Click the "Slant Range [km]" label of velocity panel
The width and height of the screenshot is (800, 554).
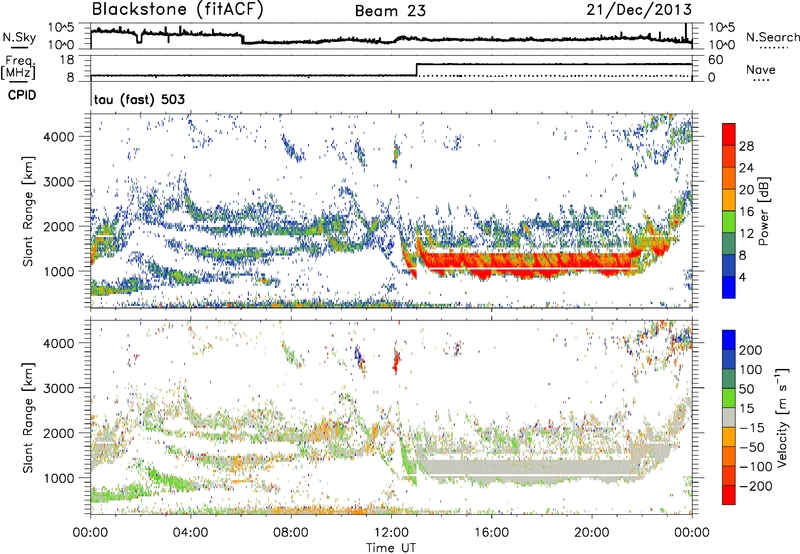pyautogui.click(x=28, y=417)
